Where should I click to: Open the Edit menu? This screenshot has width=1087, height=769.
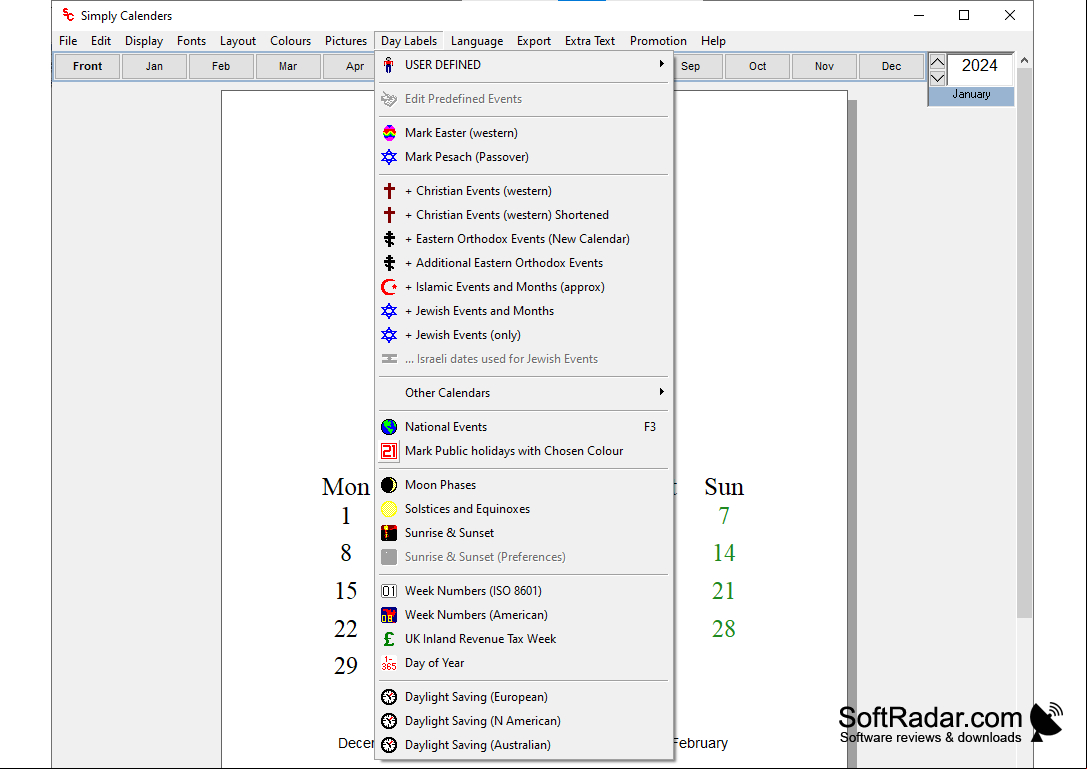tap(101, 41)
